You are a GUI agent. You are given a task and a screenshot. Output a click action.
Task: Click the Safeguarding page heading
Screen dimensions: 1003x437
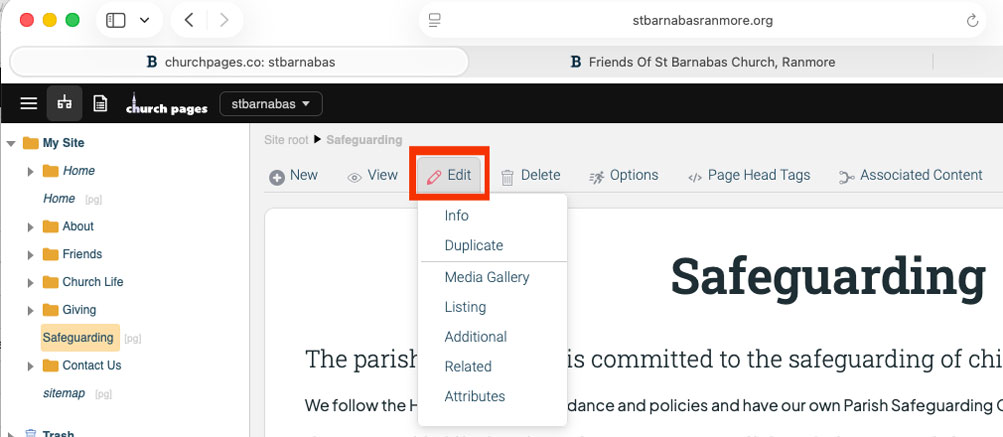828,276
